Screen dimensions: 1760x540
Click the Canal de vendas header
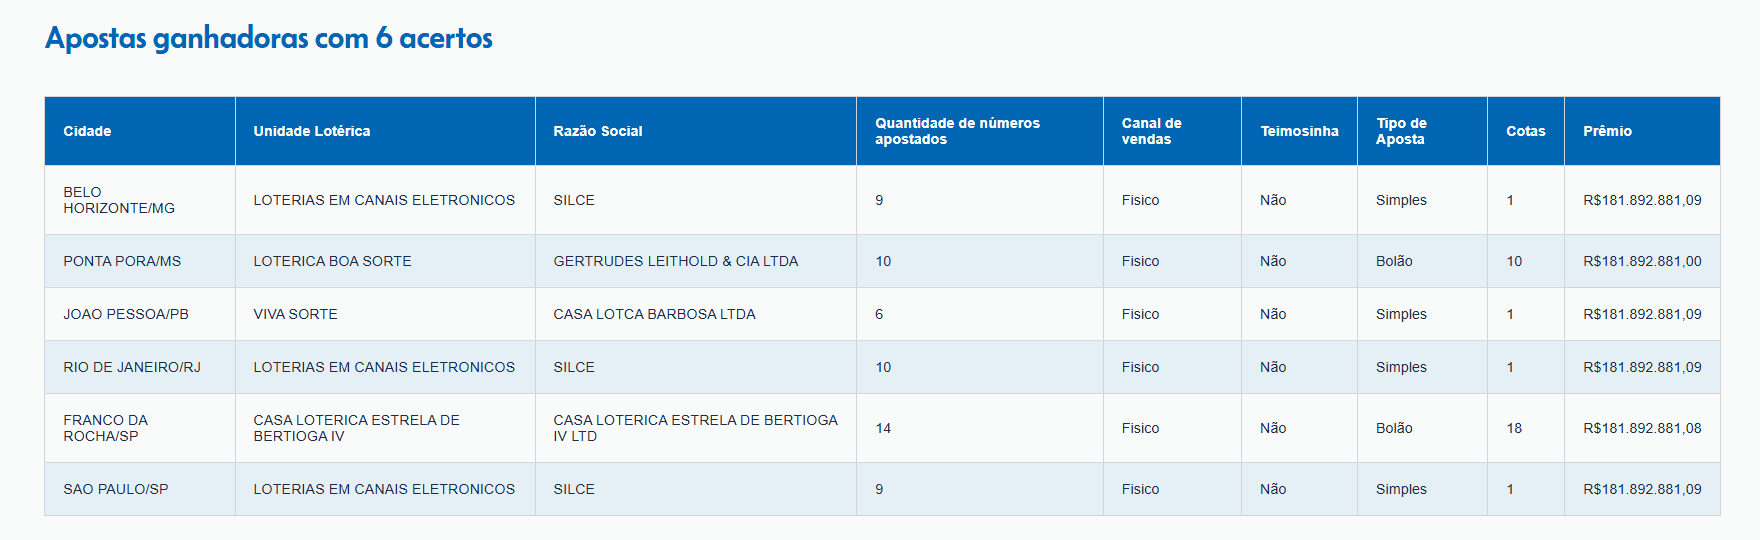(1151, 131)
